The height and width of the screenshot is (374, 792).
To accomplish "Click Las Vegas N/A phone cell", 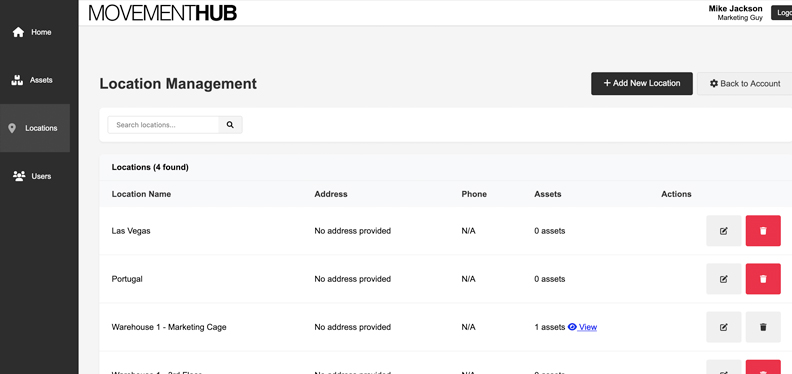I will 468,231.
